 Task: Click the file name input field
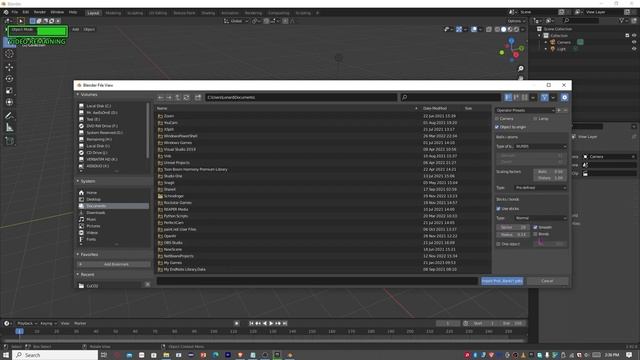point(317,281)
